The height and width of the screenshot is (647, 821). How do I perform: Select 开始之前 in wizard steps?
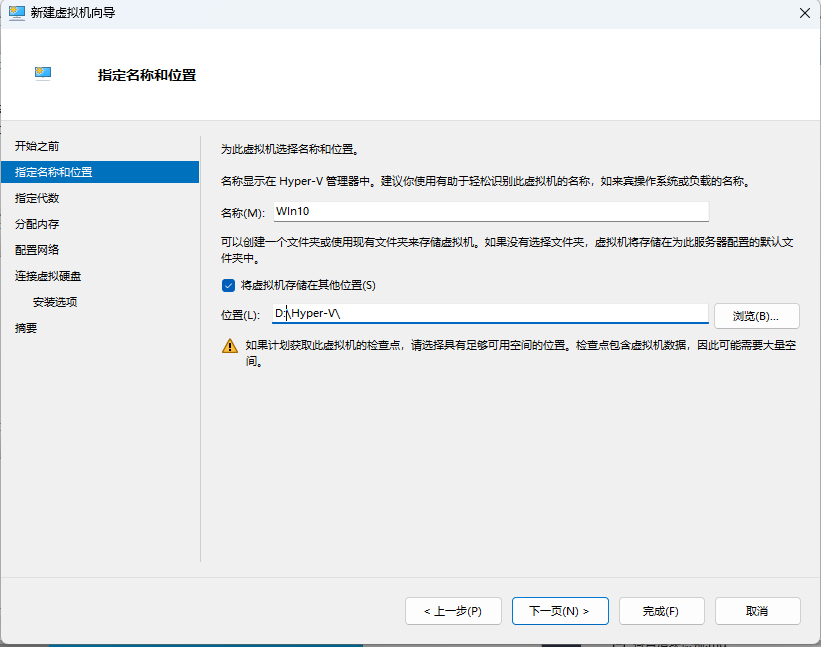(x=37, y=146)
